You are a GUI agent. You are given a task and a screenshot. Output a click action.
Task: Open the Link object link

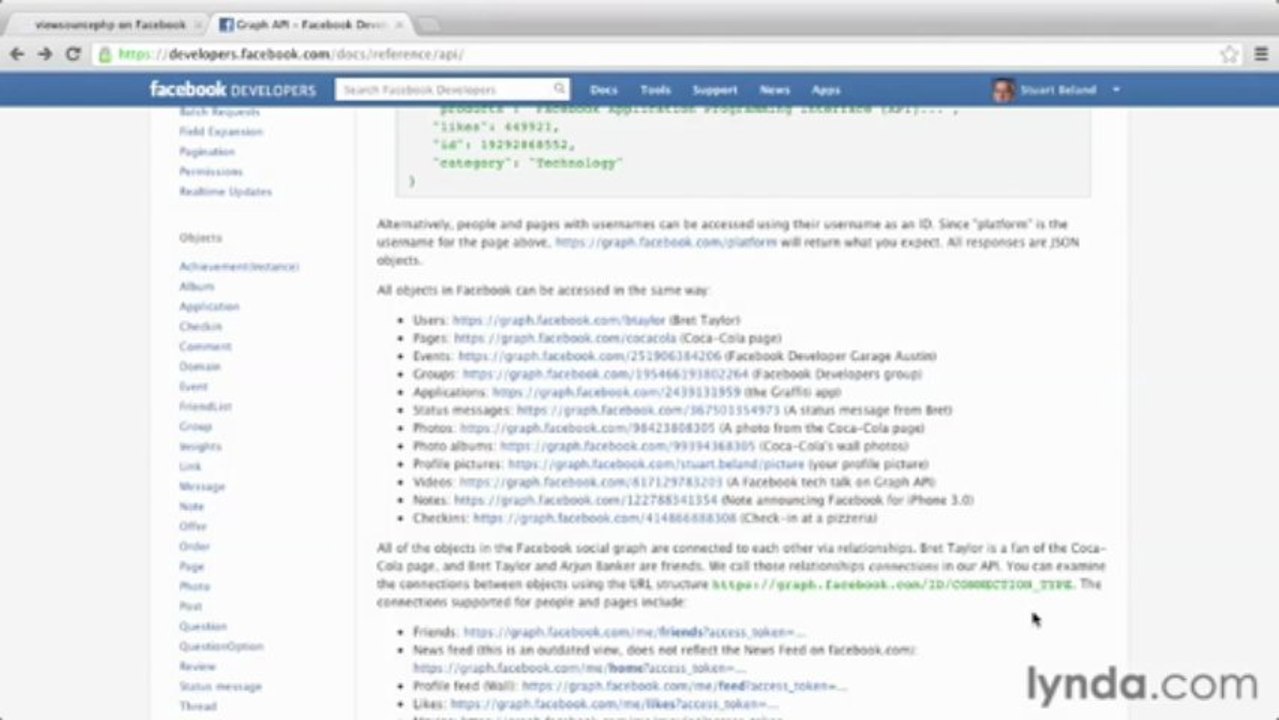point(190,467)
